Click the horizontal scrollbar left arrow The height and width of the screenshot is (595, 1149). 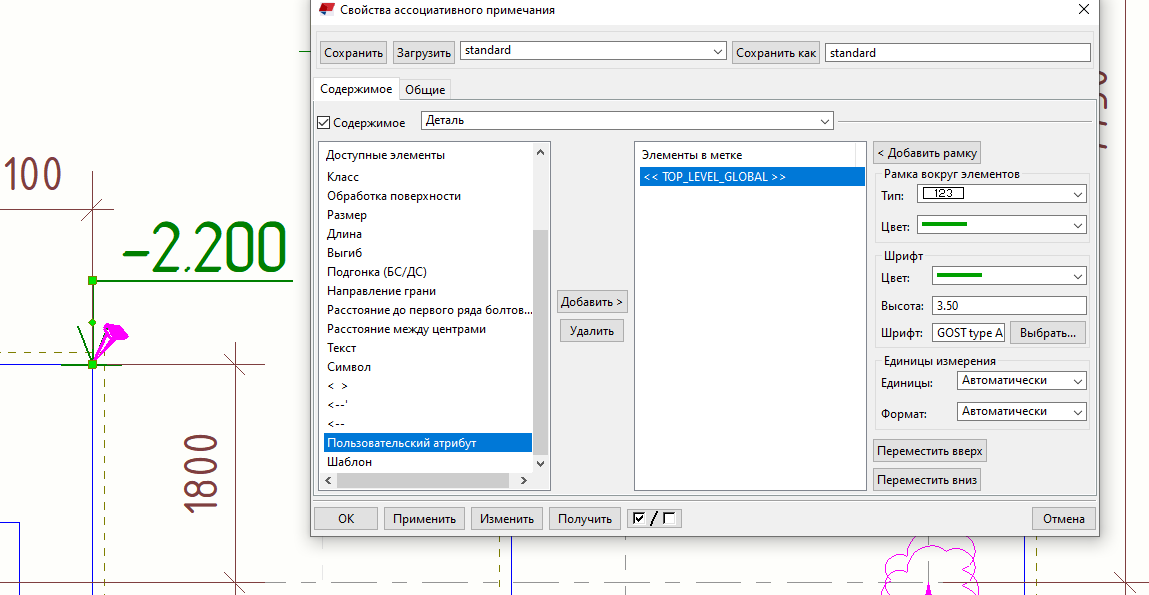point(329,481)
